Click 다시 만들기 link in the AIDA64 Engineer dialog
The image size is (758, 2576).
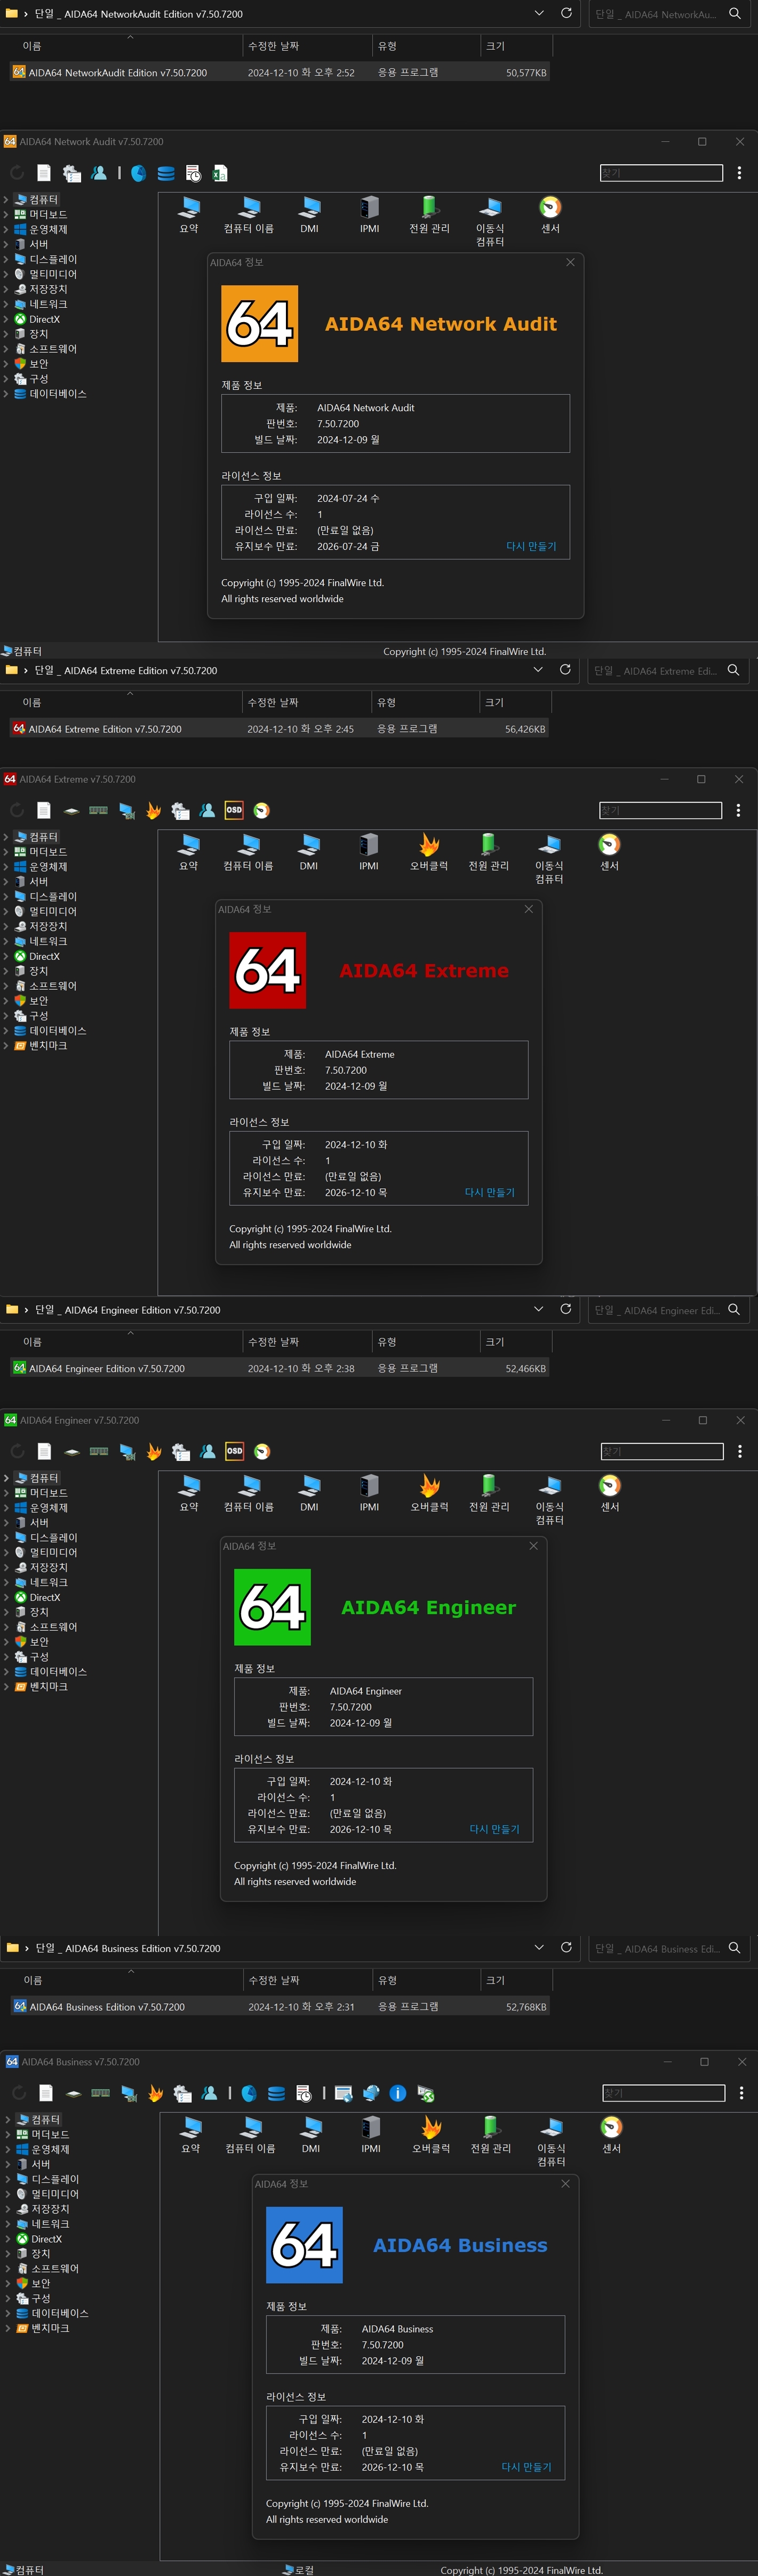click(495, 1829)
